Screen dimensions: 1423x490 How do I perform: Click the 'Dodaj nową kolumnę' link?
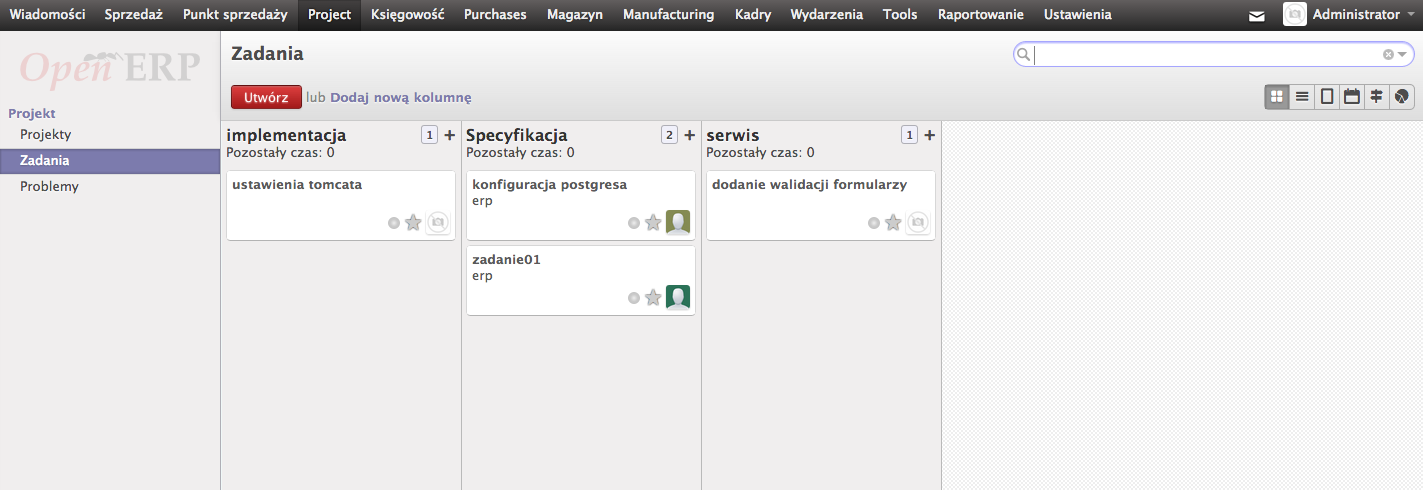400,97
